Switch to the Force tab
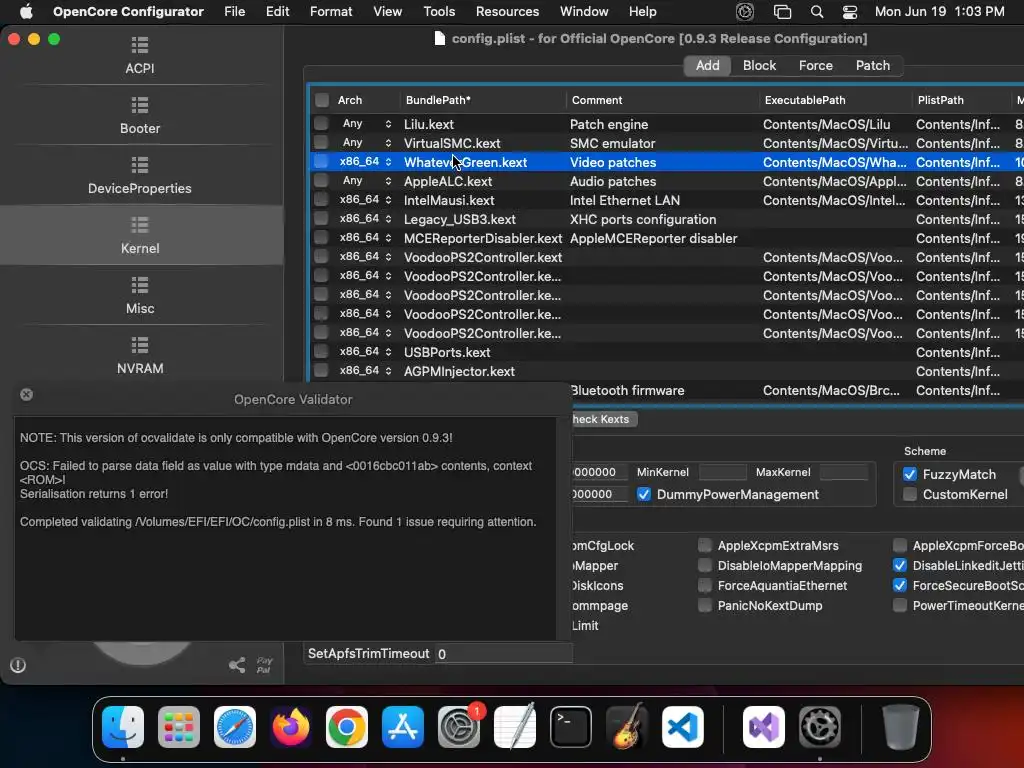 [x=816, y=65]
